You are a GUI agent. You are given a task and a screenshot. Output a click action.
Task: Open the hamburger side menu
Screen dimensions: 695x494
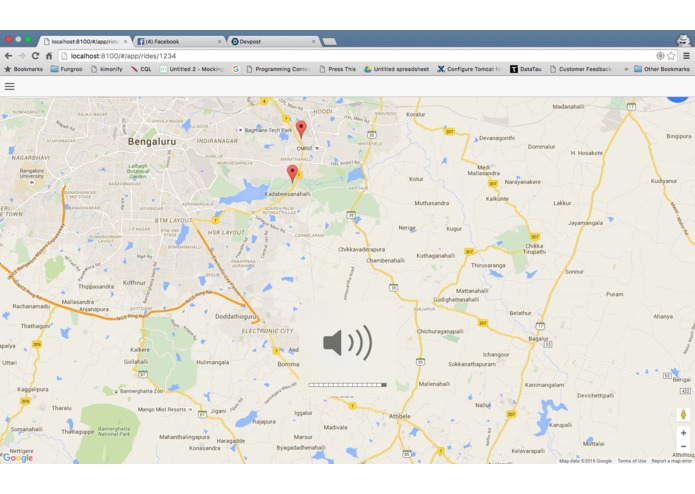(10, 86)
